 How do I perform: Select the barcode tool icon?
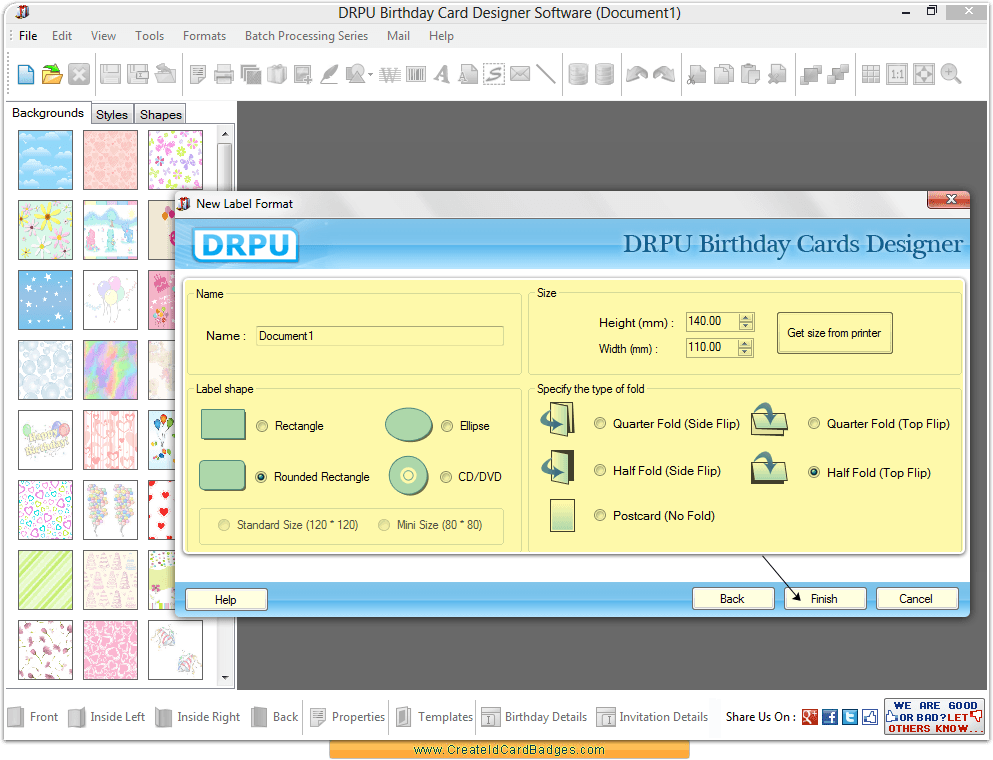[416, 75]
